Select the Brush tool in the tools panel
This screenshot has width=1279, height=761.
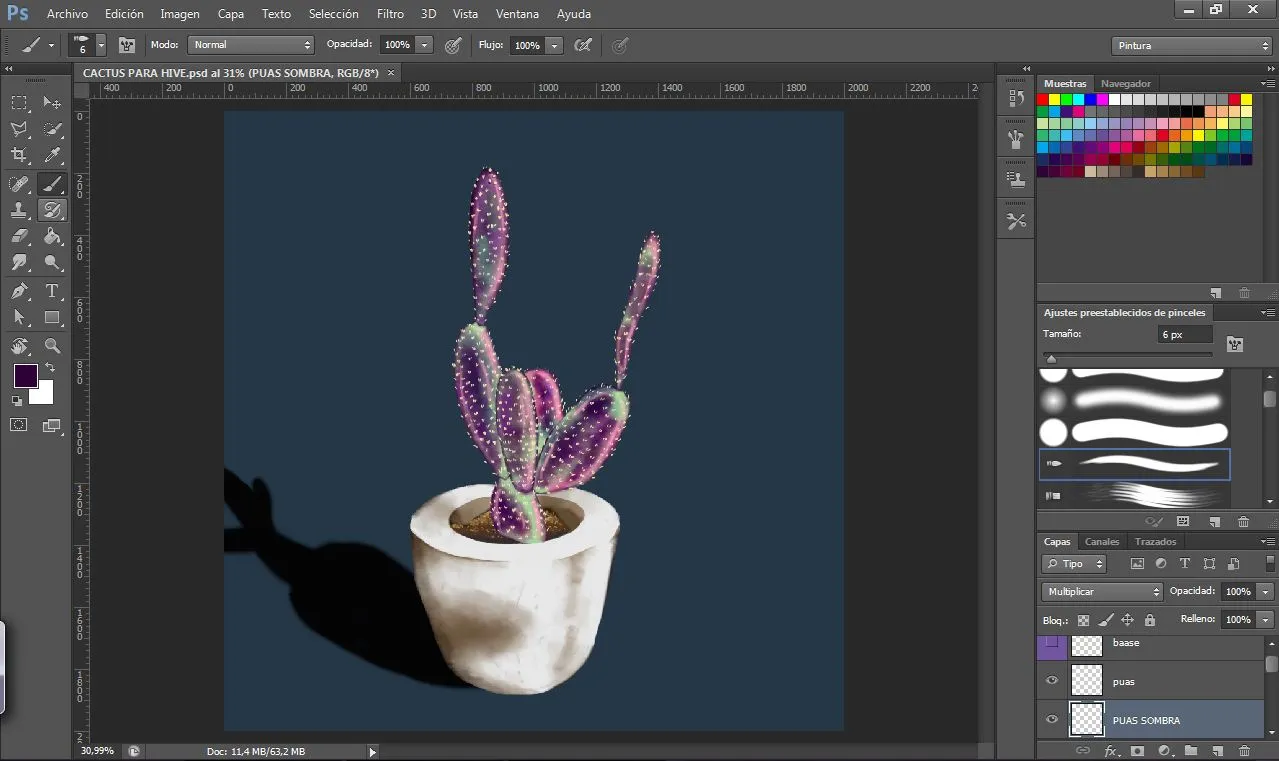(52, 183)
